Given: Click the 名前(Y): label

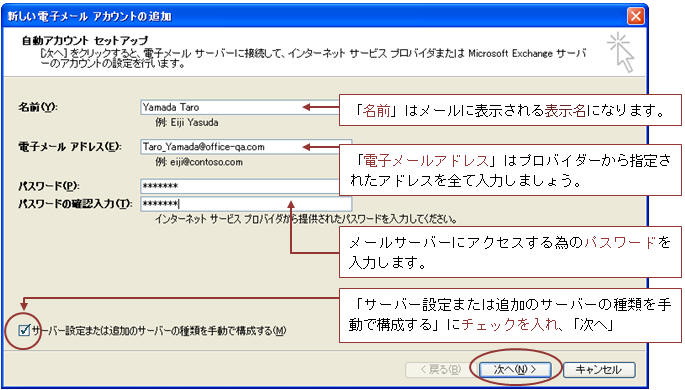Looking at the screenshot, I should [38, 107].
